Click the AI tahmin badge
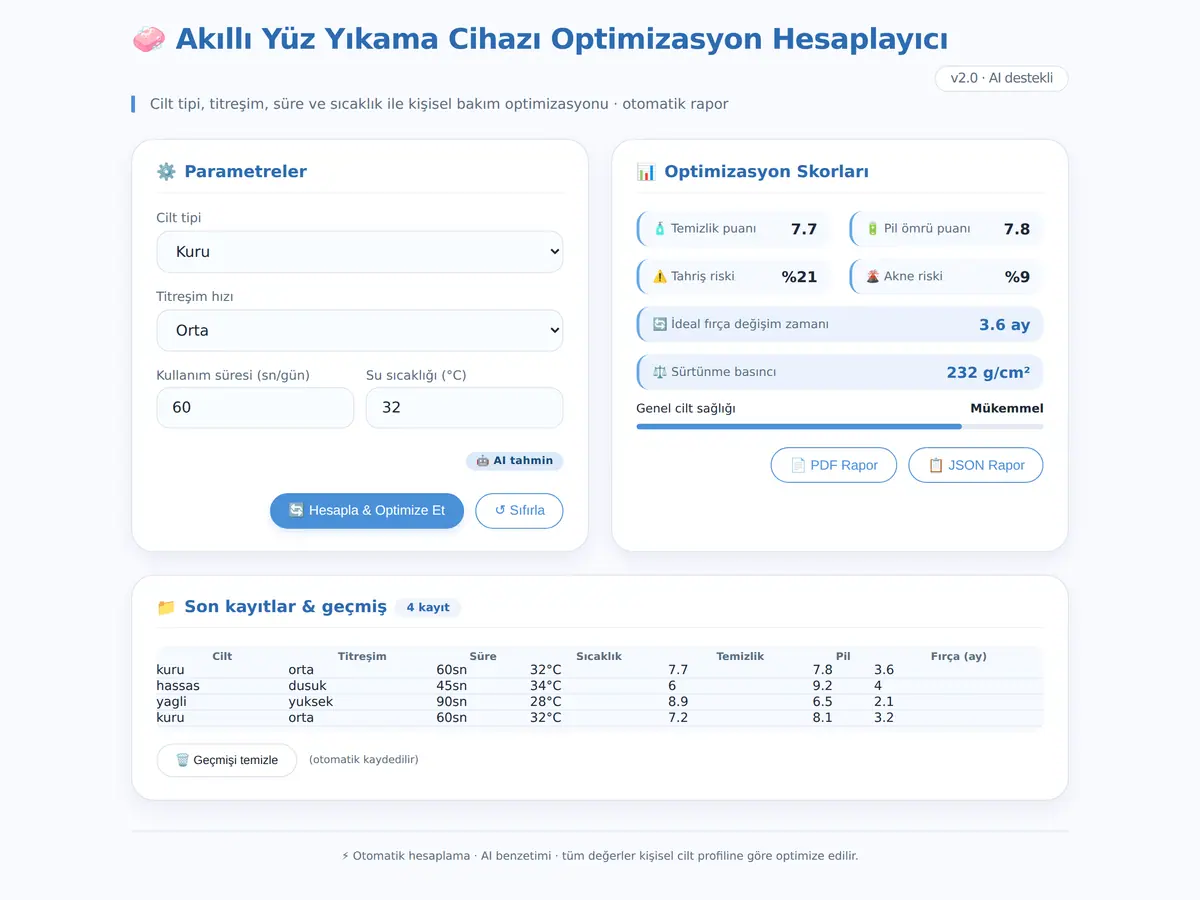The width and height of the screenshot is (1200, 900). point(515,461)
